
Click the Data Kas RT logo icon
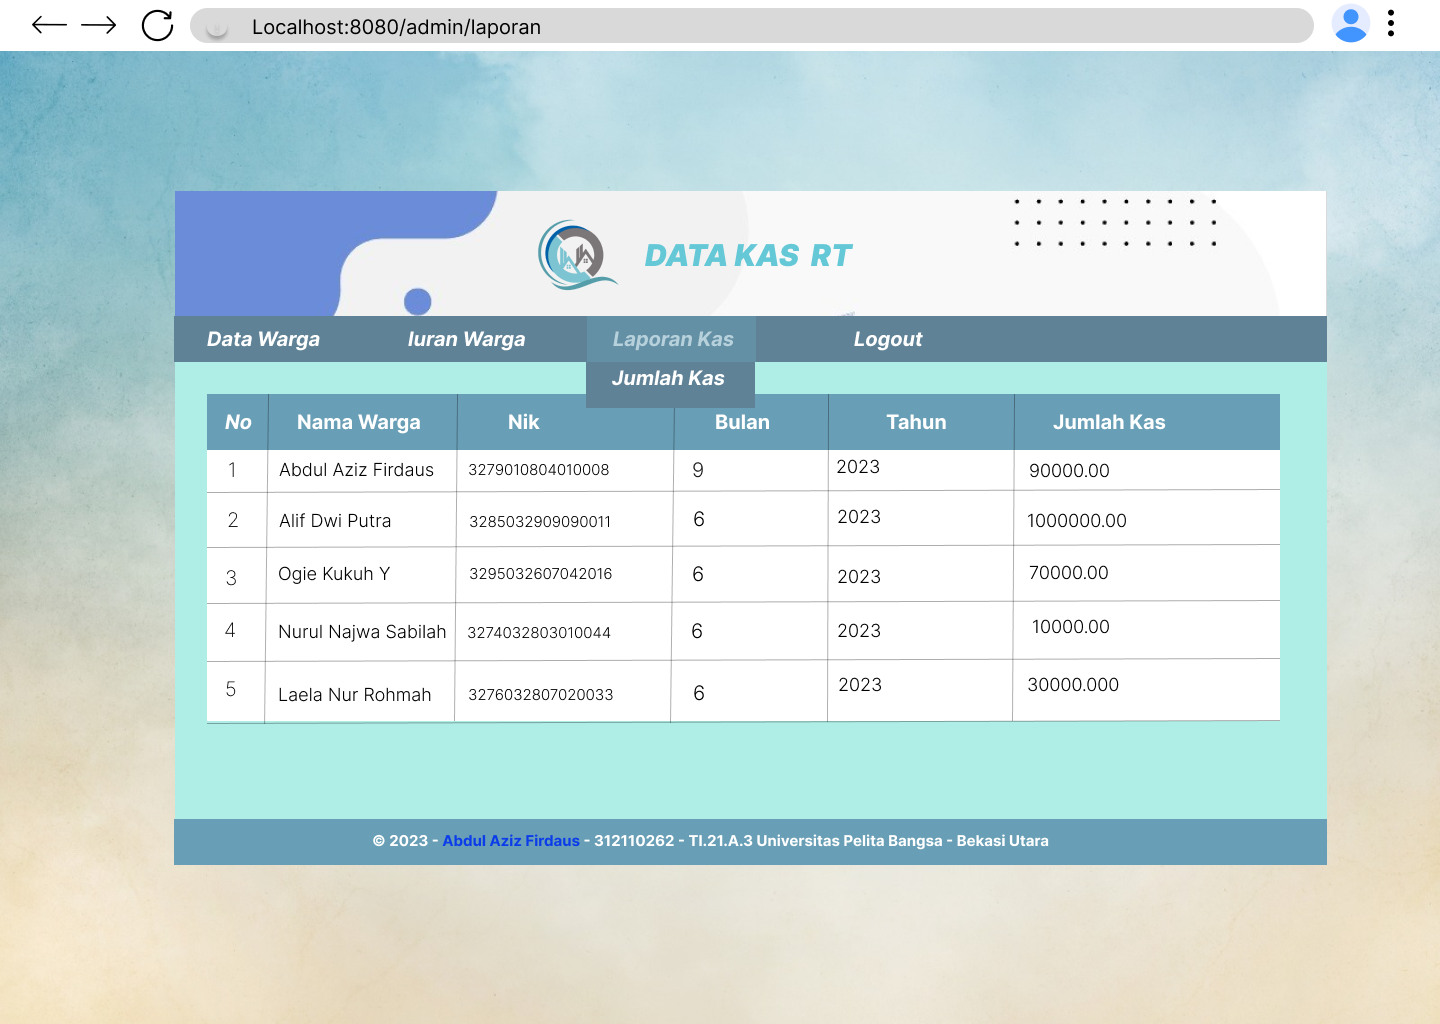click(x=578, y=256)
